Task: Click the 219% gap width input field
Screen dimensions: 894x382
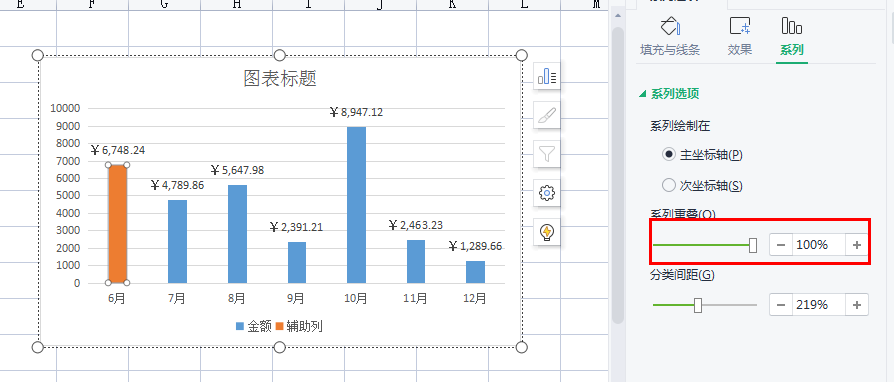Action: (819, 305)
